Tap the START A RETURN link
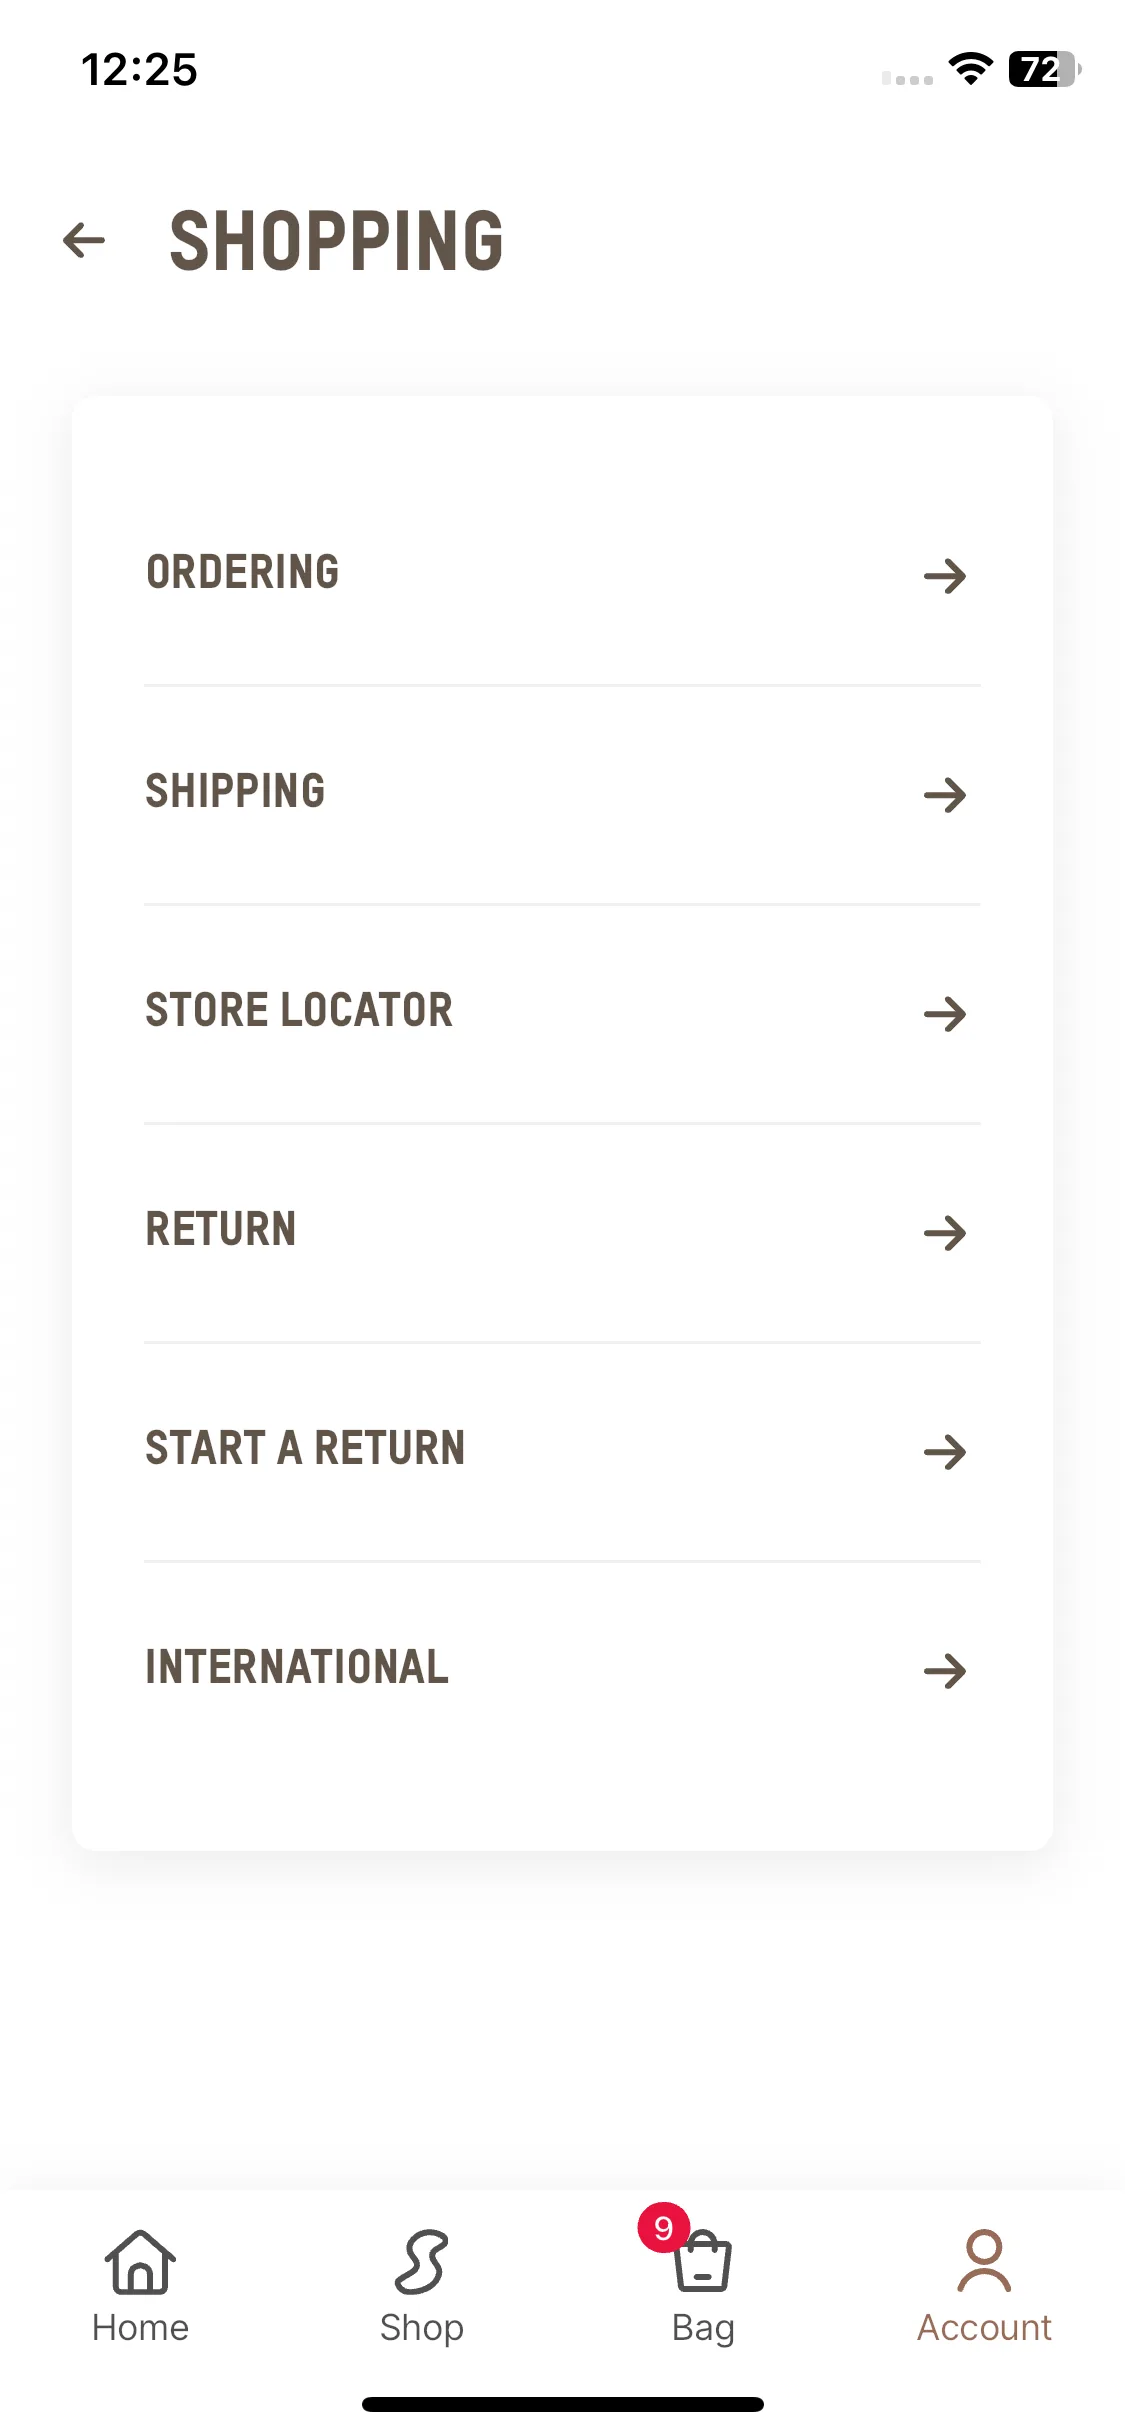 pos(562,1452)
